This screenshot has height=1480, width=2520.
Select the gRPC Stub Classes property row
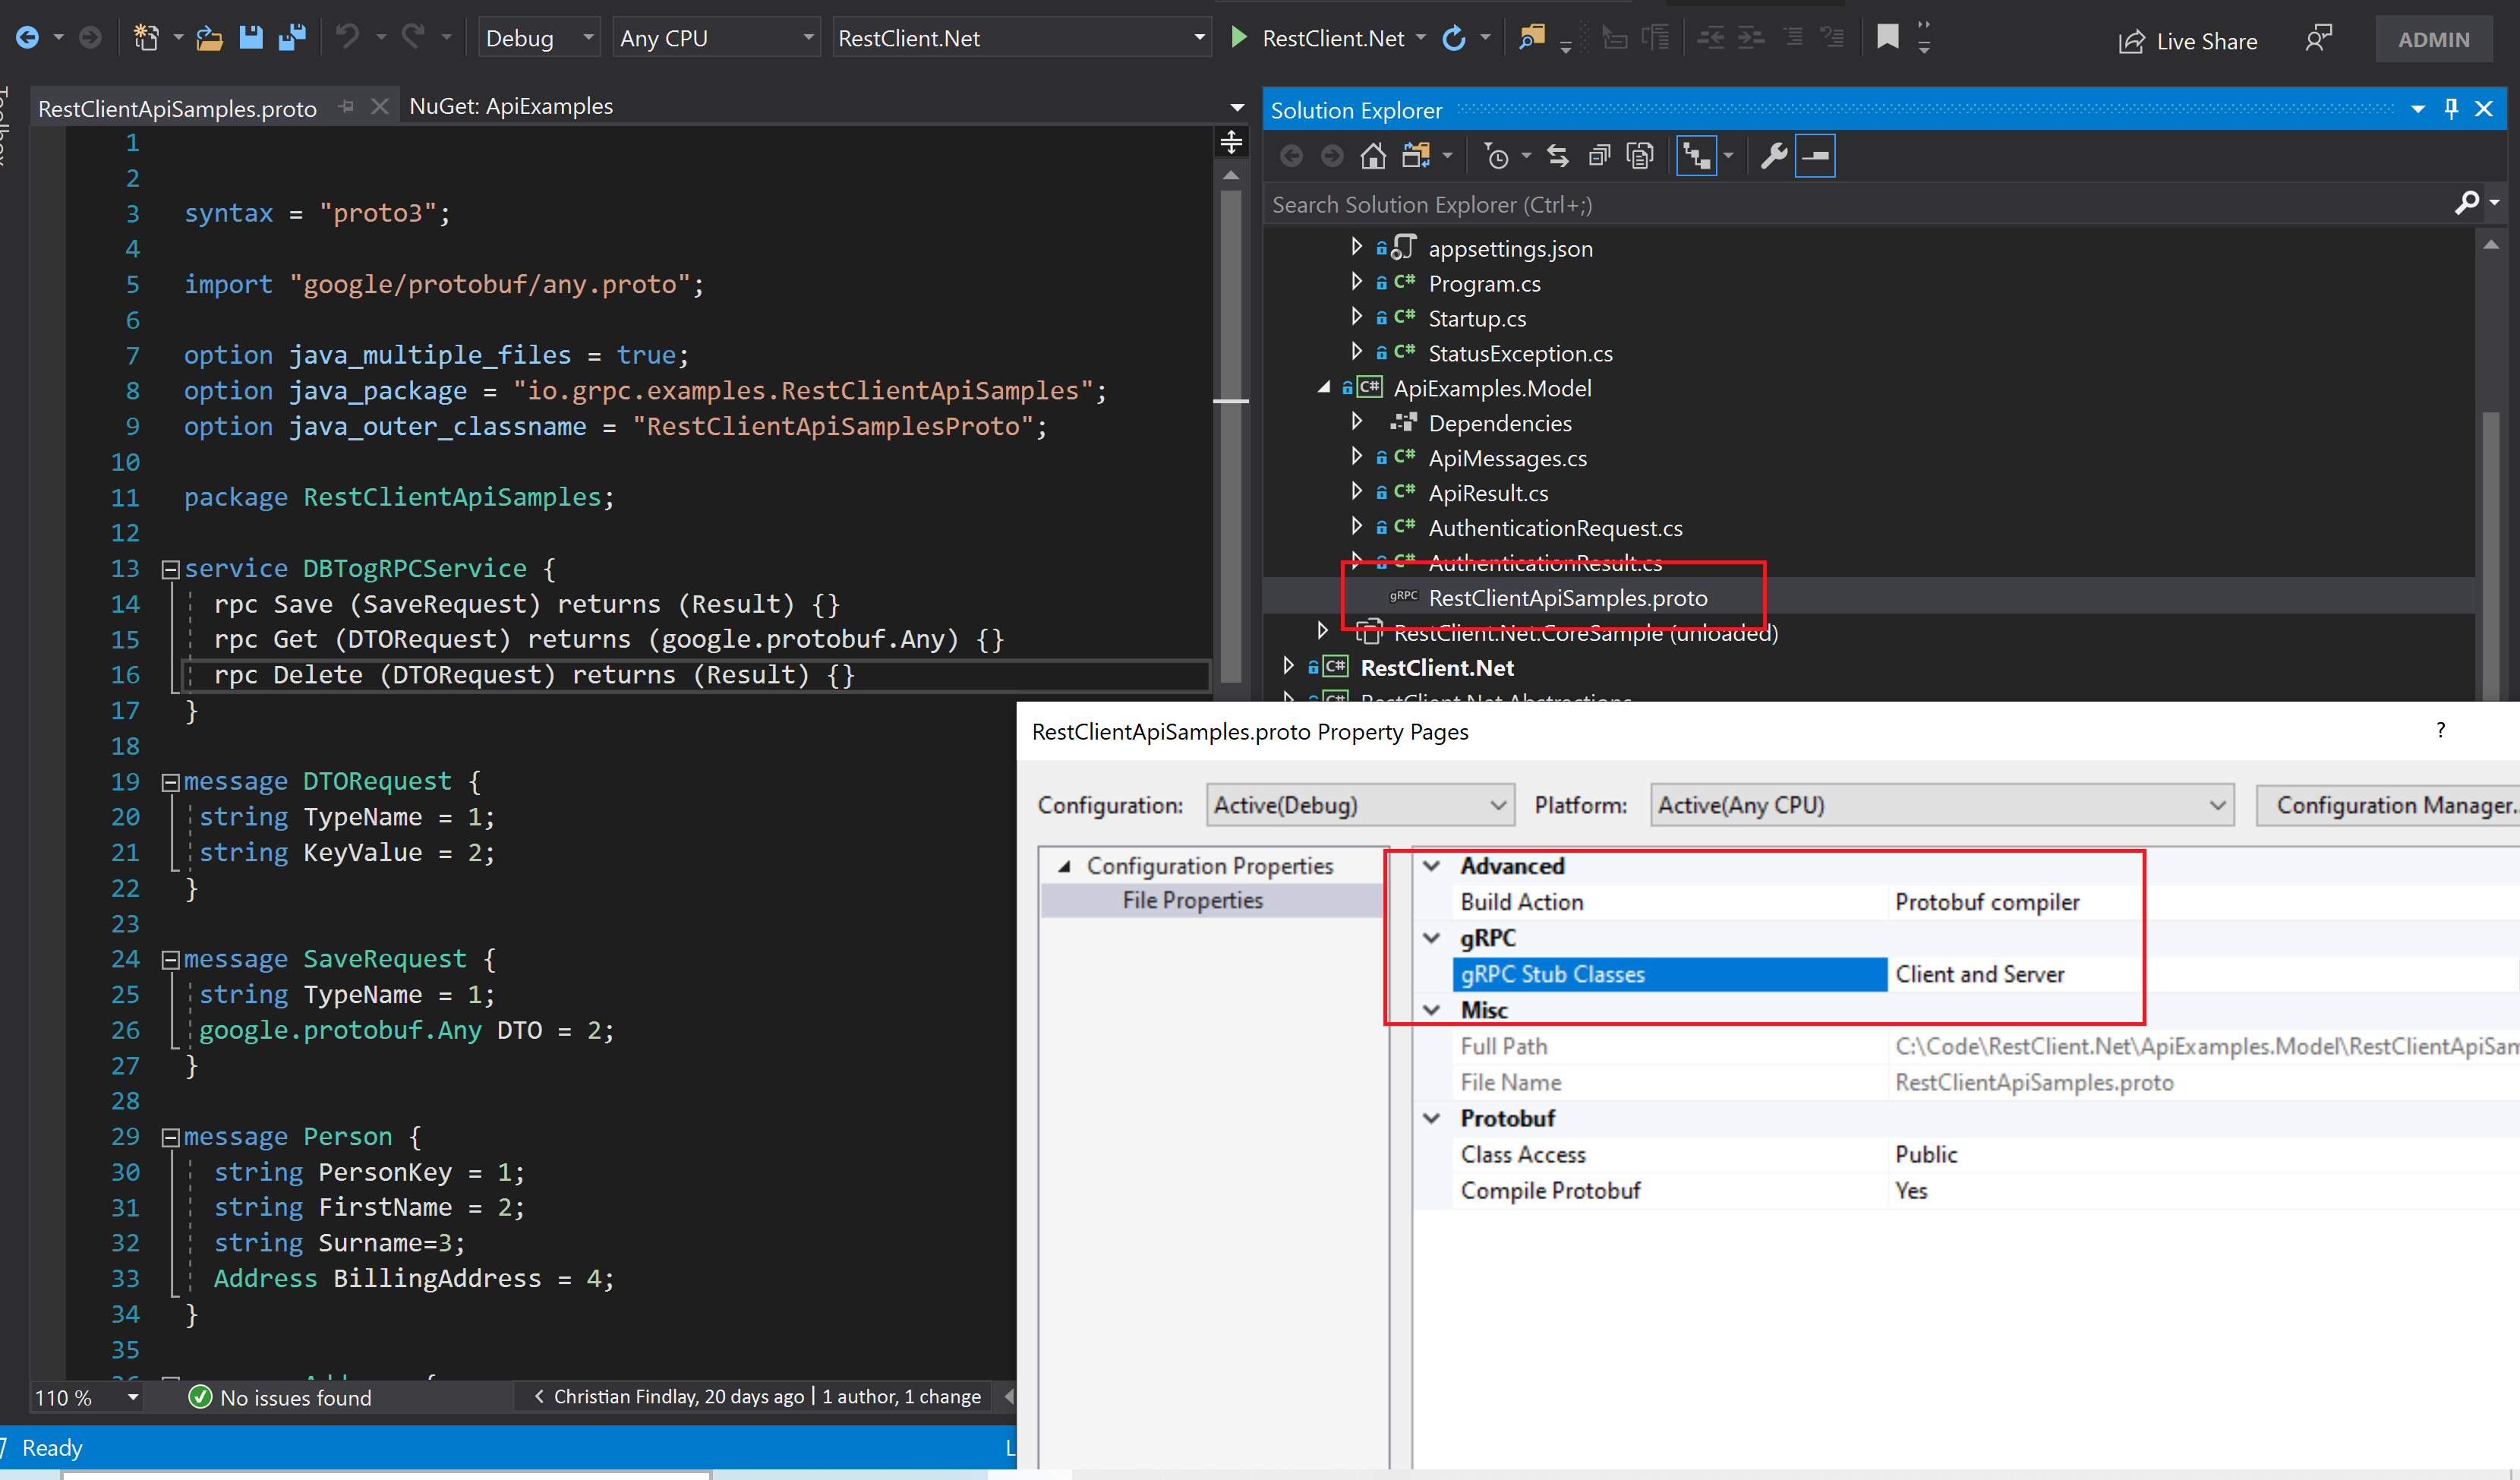[x=1668, y=974]
